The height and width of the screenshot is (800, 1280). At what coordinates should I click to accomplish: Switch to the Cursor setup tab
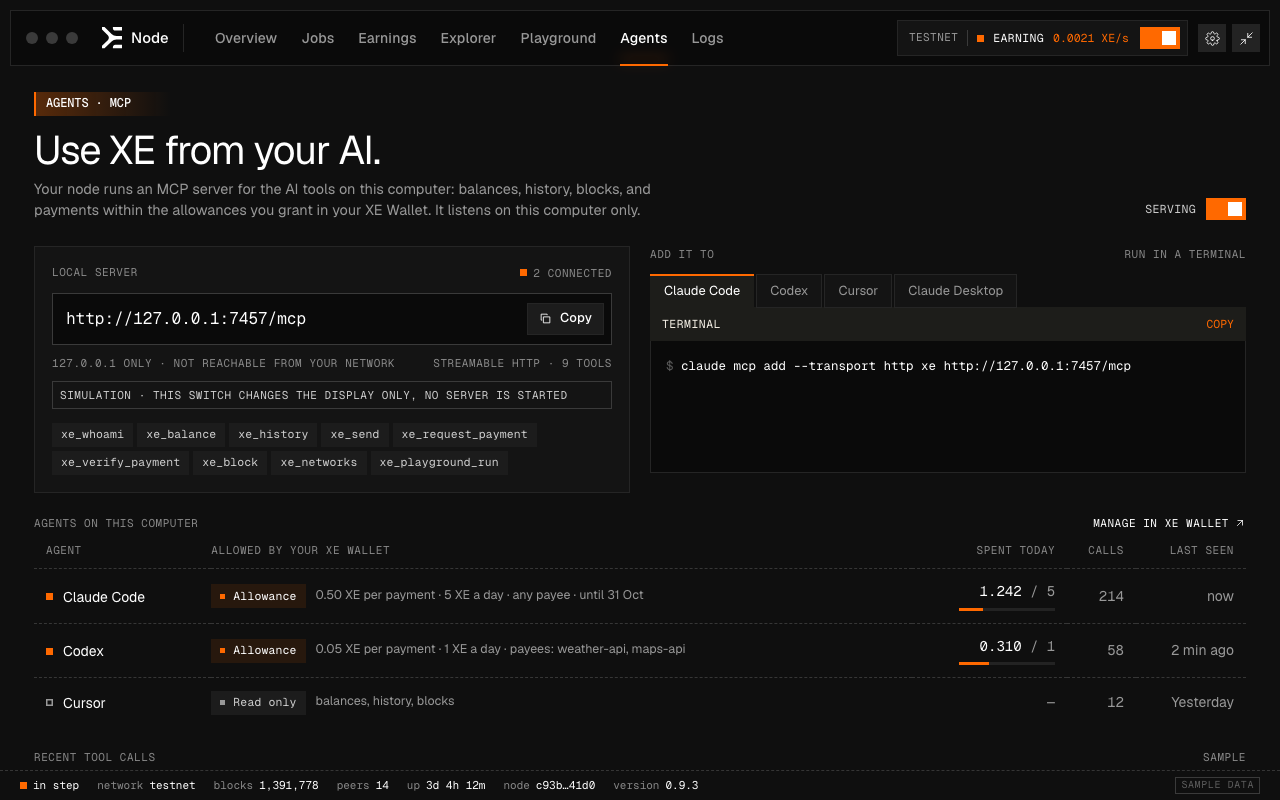click(x=858, y=291)
